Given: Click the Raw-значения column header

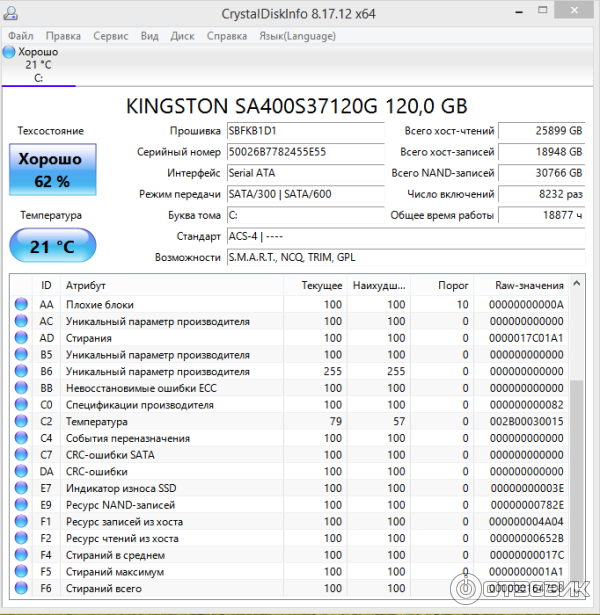Looking at the screenshot, I should (521, 285).
